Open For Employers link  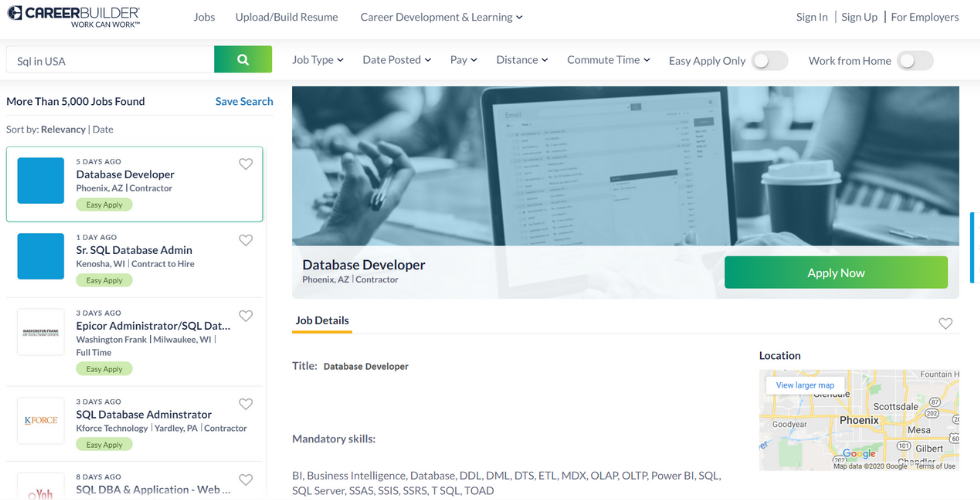pos(925,18)
